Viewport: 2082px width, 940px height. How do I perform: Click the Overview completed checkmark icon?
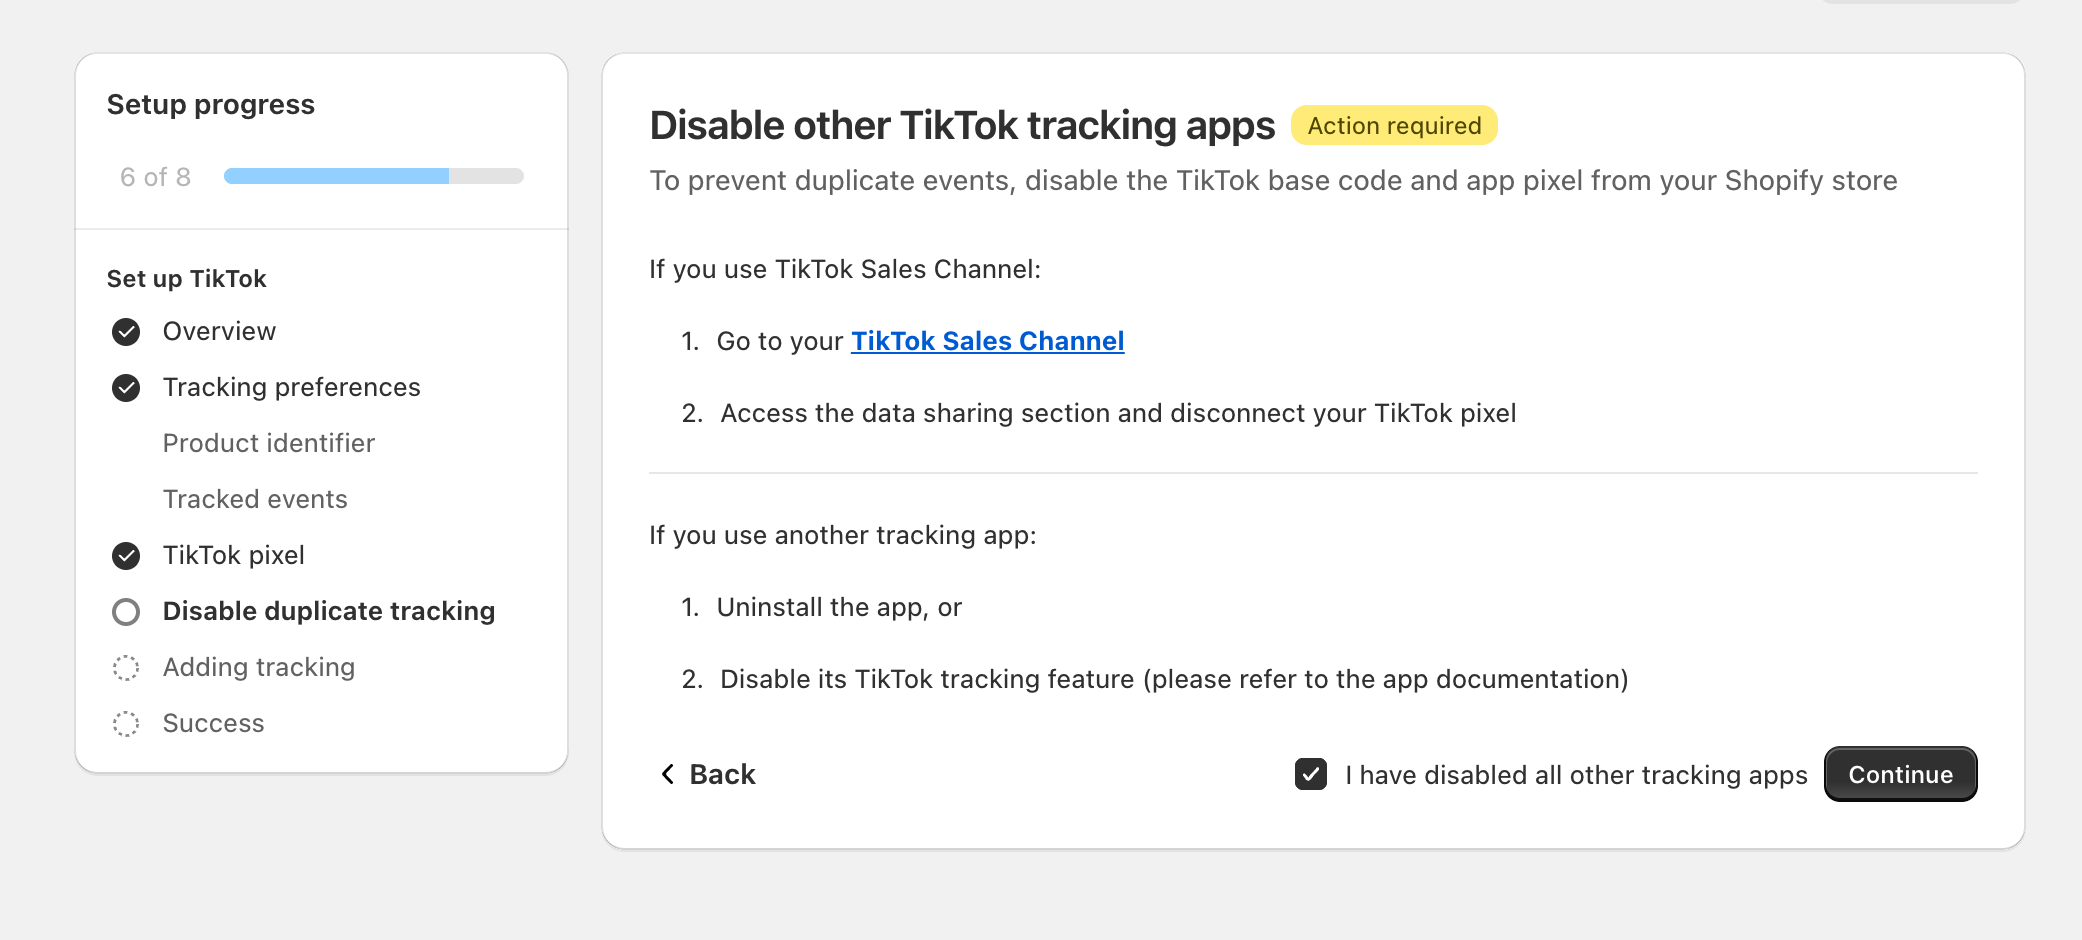click(126, 332)
